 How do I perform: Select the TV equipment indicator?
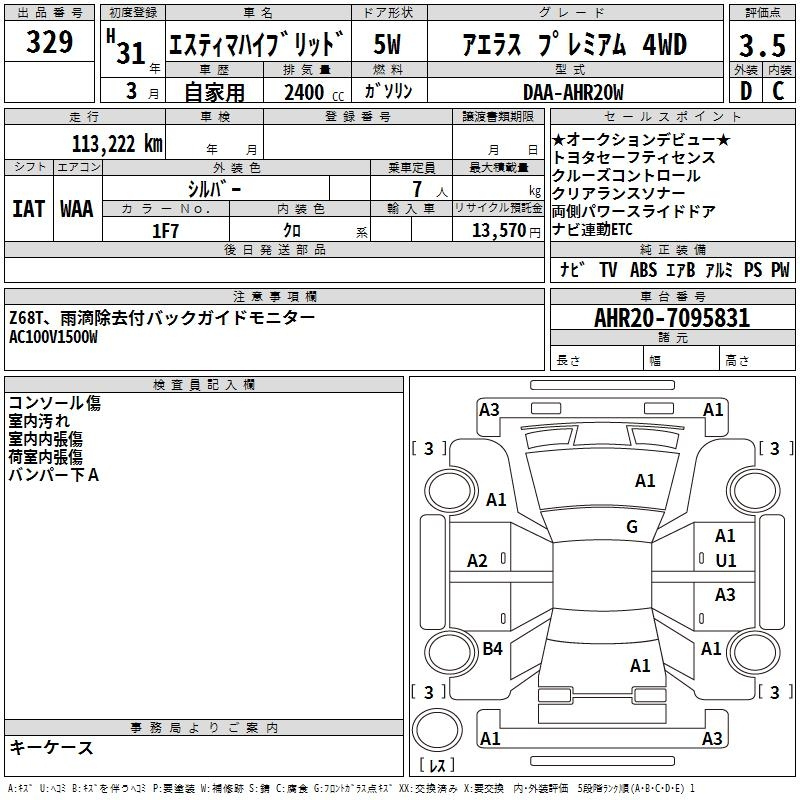pyautogui.click(x=607, y=270)
